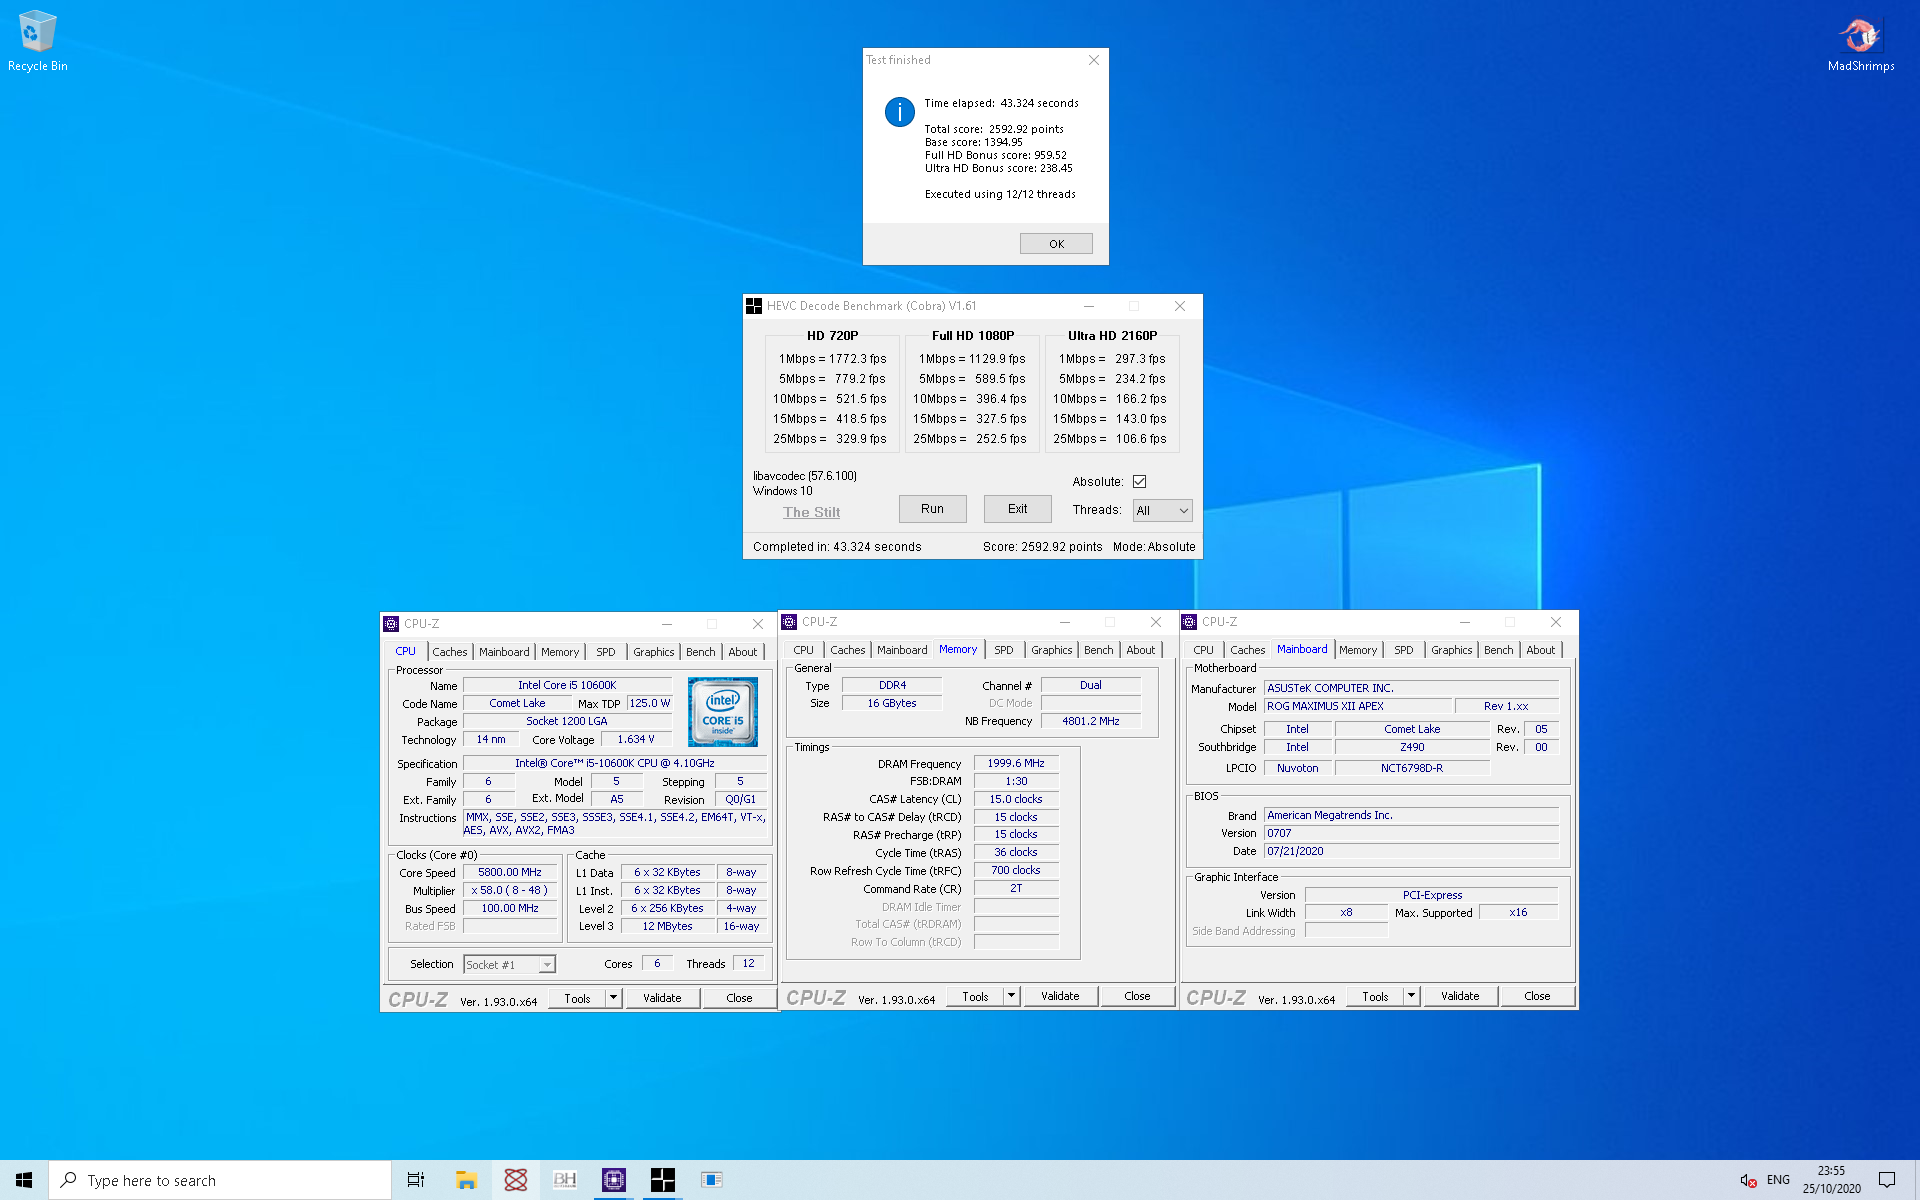Open the Recycle Bin desktop icon
The width and height of the screenshot is (1920, 1200).
(x=38, y=41)
